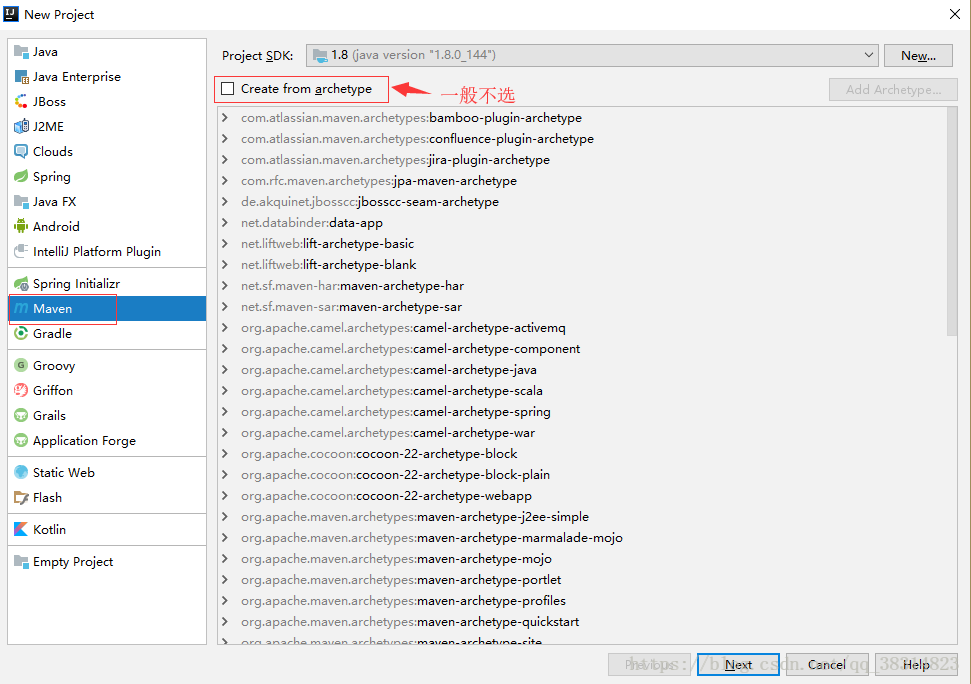The width and height of the screenshot is (971, 684).
Task: Select the Gradle icon
Action: pyautogui.click(x=21, y=334)
